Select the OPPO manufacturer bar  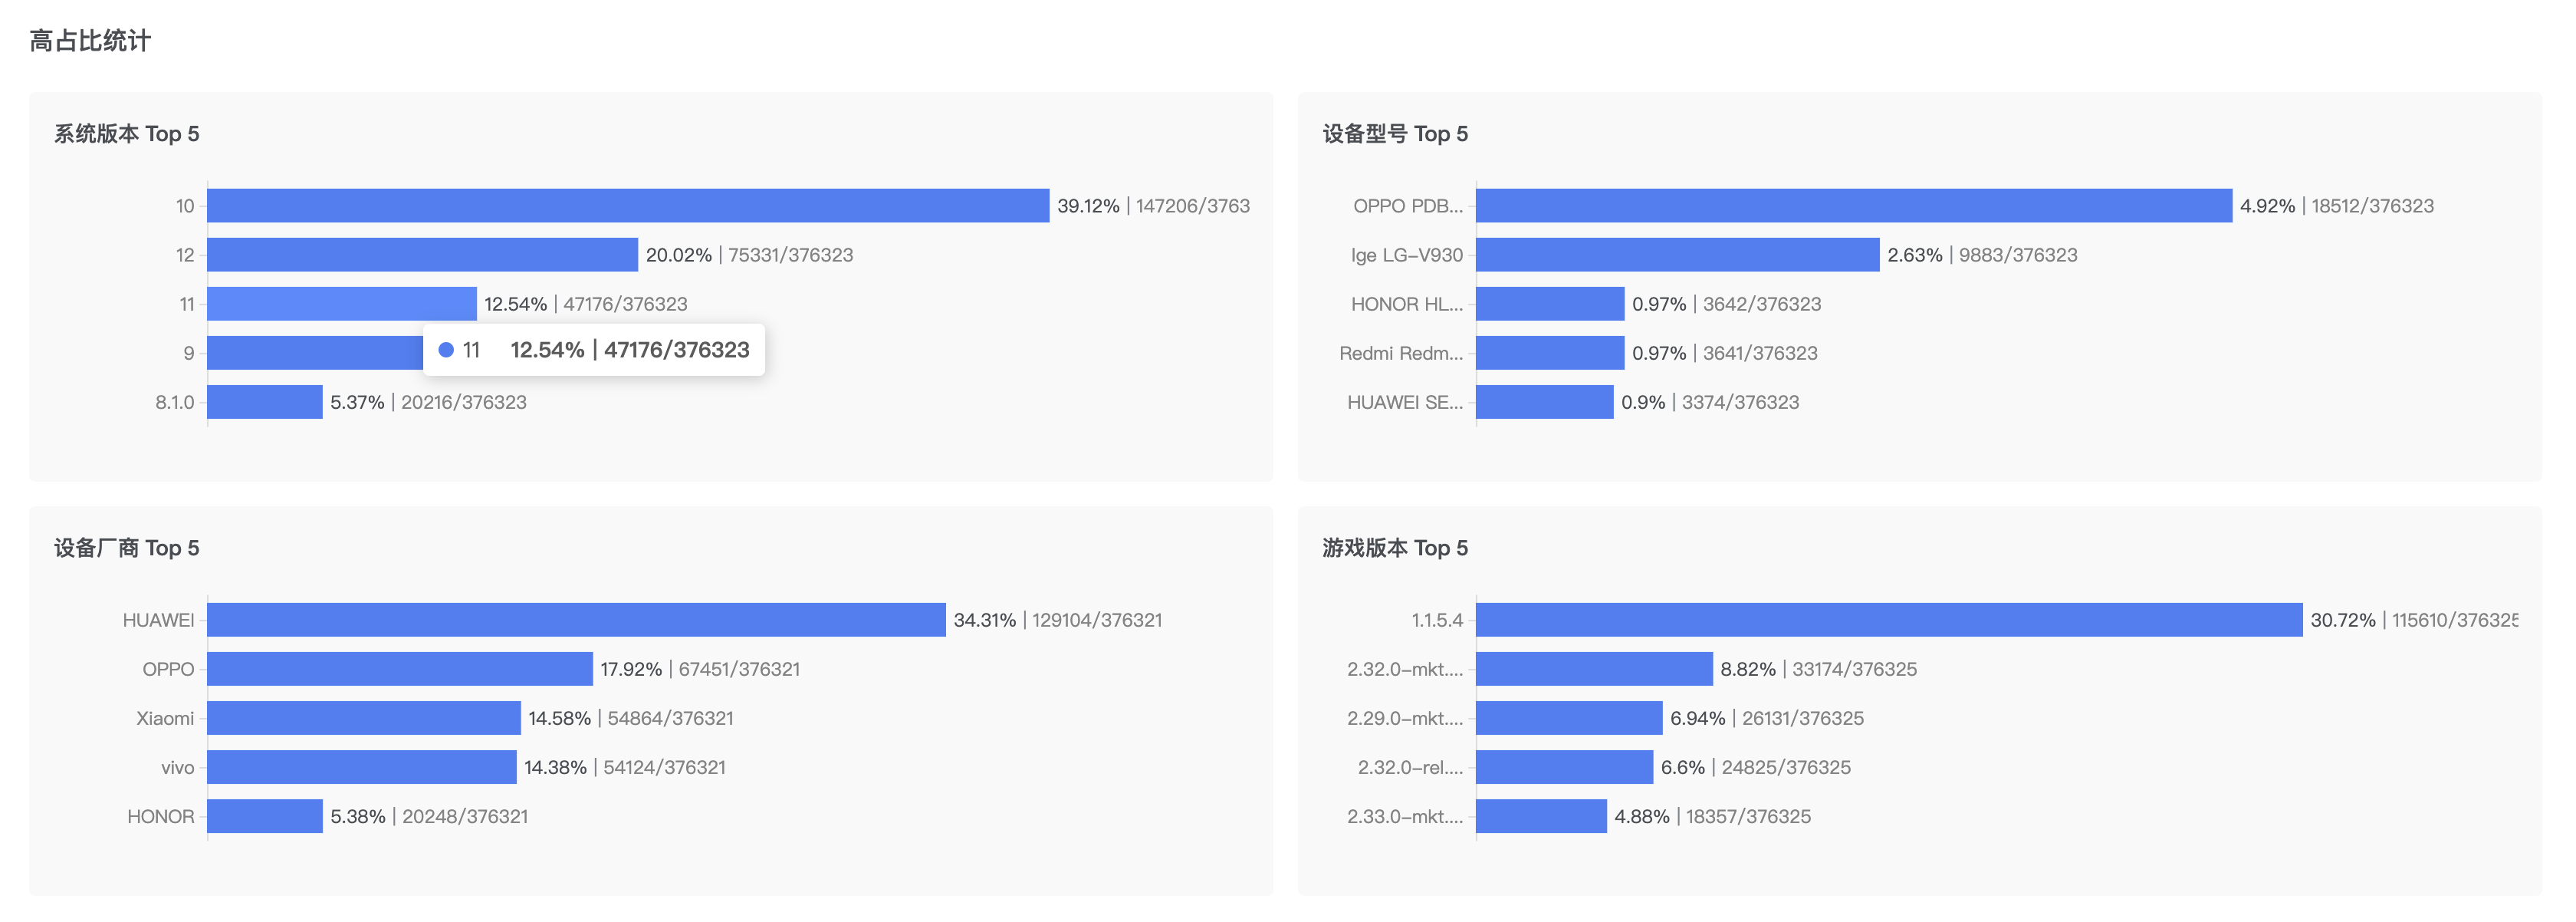[x=400, y=668]
